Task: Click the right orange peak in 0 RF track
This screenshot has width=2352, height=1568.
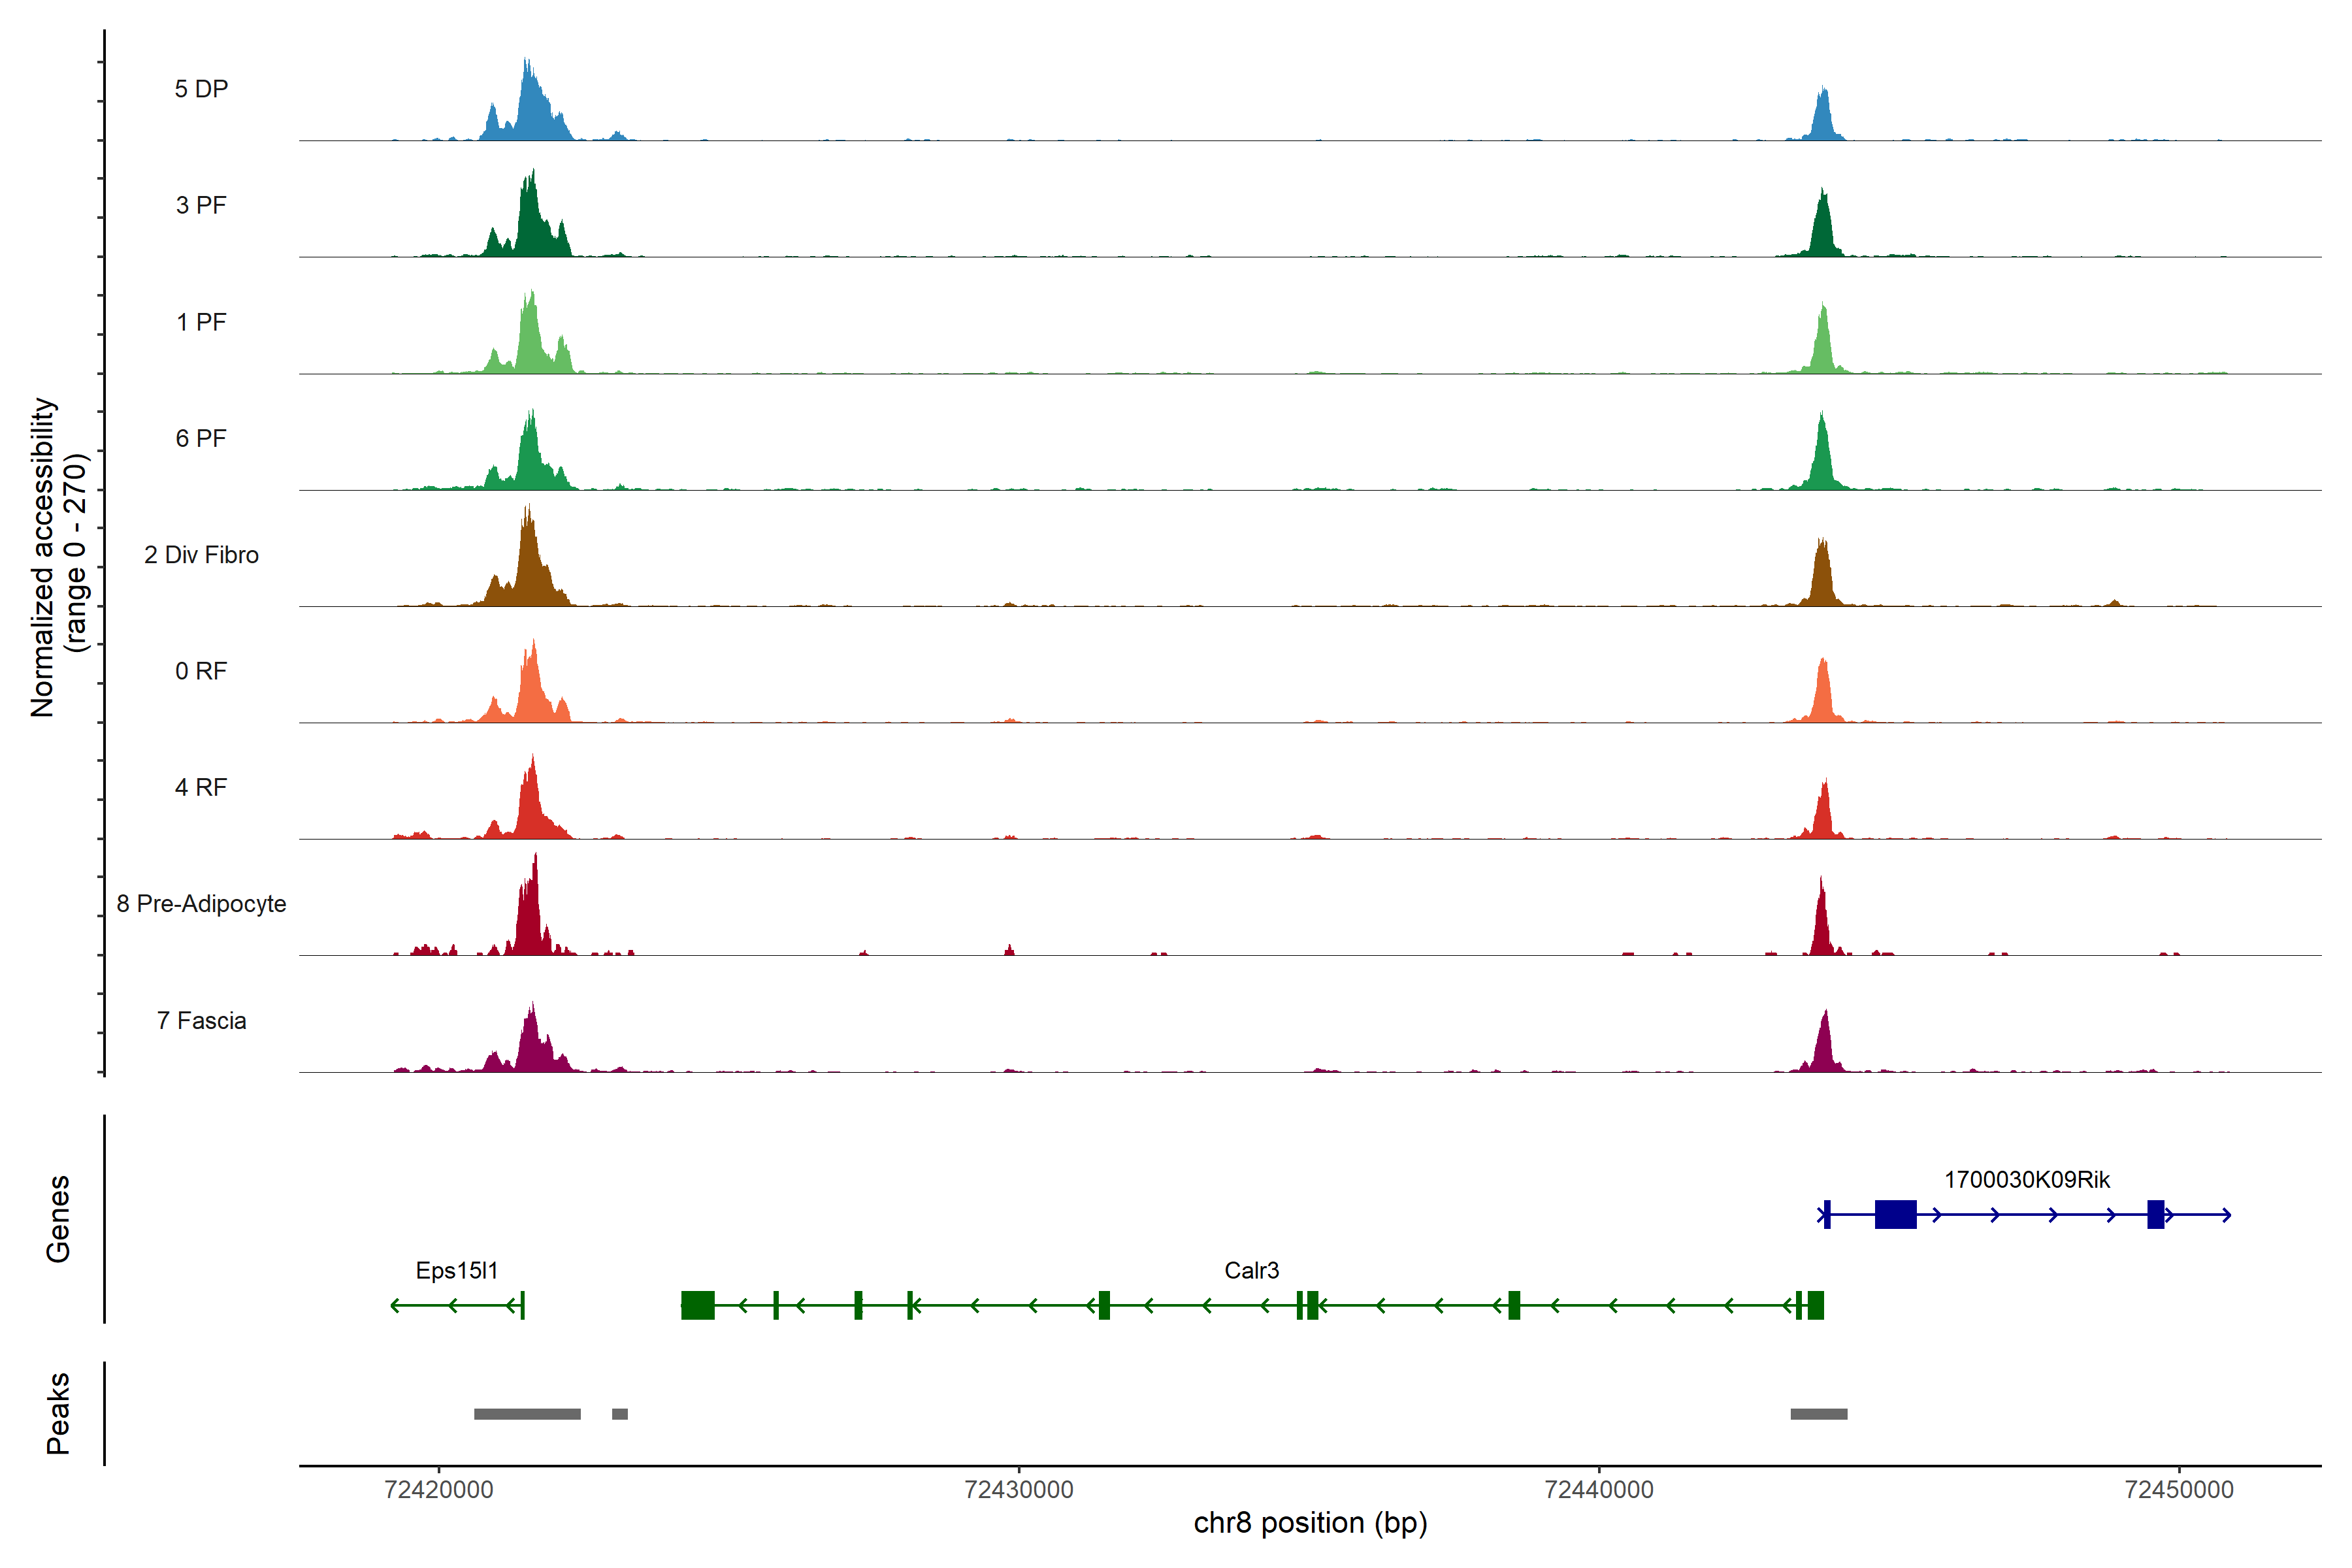Action: (x=1823, y=695)
